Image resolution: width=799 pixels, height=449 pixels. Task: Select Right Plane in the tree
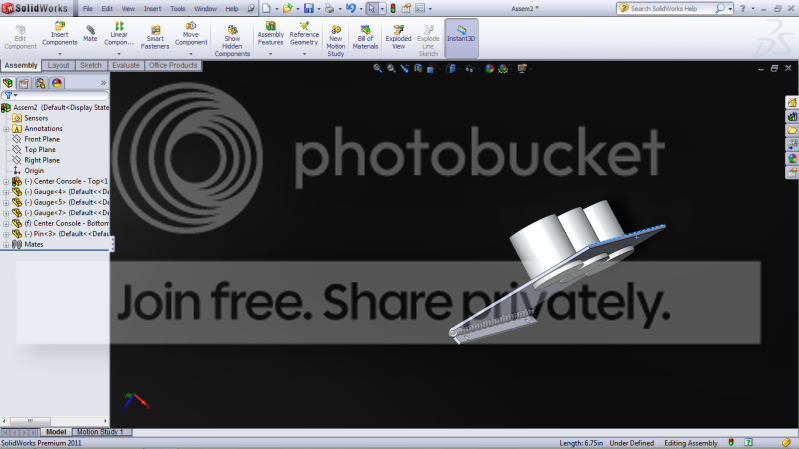[x=42, y=160]
